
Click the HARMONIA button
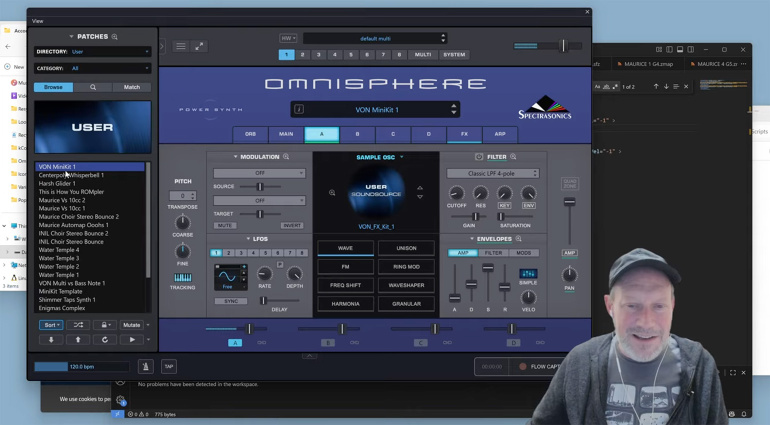click(x=345, y=304)
